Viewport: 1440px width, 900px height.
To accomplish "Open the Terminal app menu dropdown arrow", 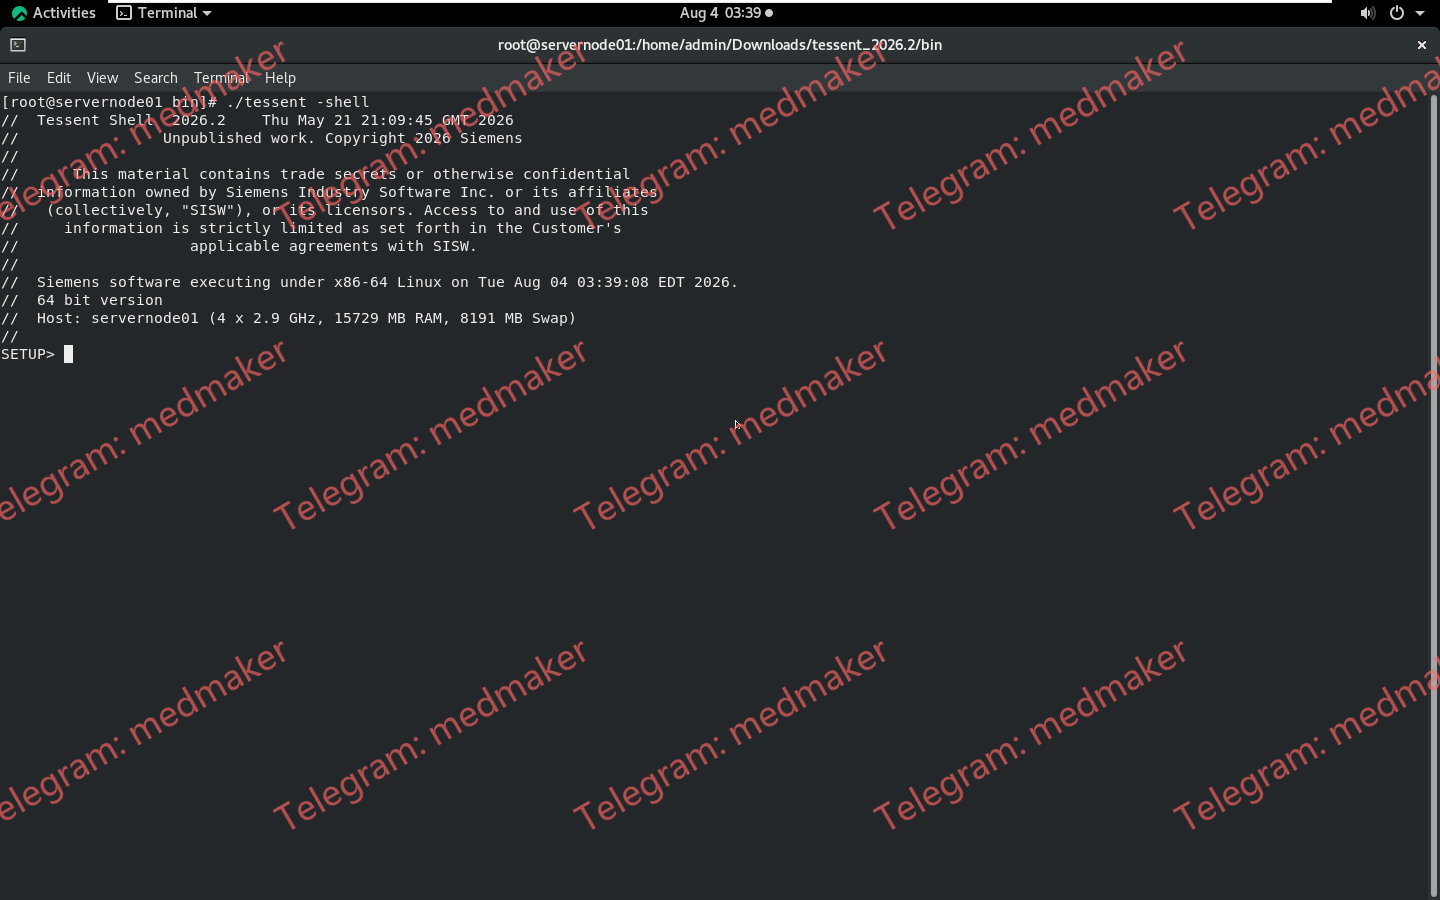I will pyautogui.click(x=207, y=13).
